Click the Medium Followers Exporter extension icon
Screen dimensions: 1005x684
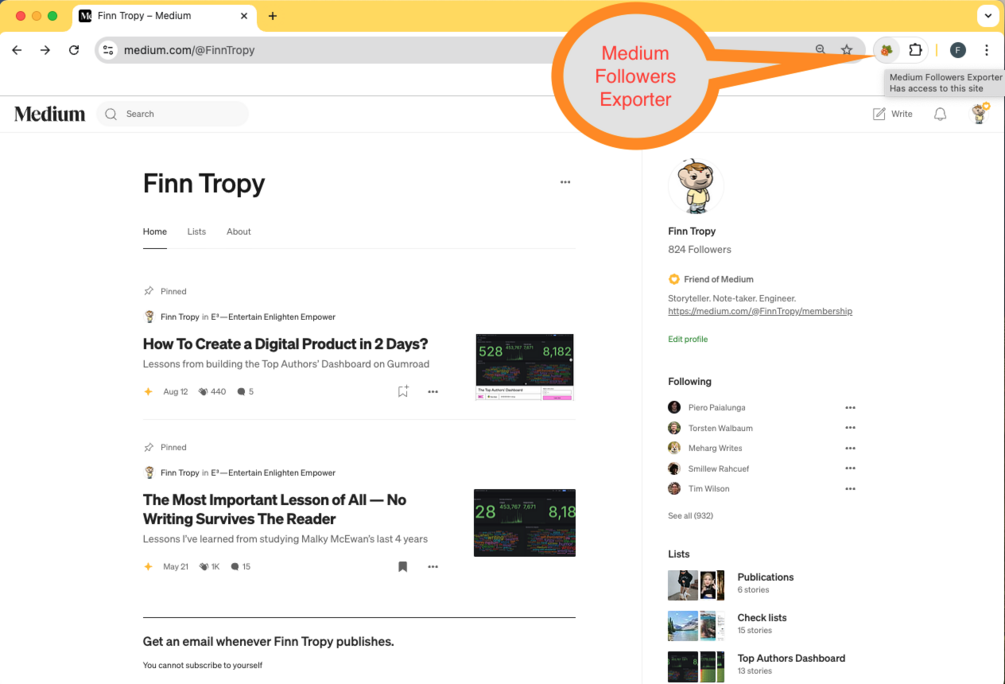click(x=886, y=50)
